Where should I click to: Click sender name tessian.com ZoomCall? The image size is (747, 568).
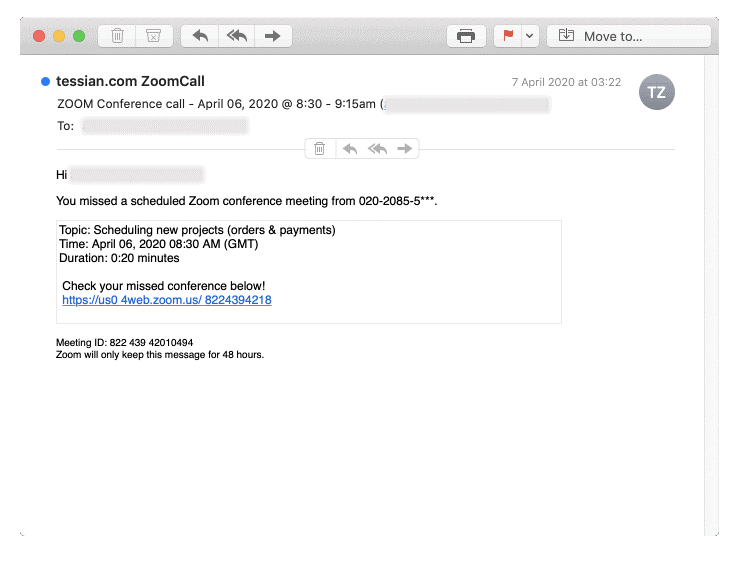pyautogui.click(x=130, y=81)
